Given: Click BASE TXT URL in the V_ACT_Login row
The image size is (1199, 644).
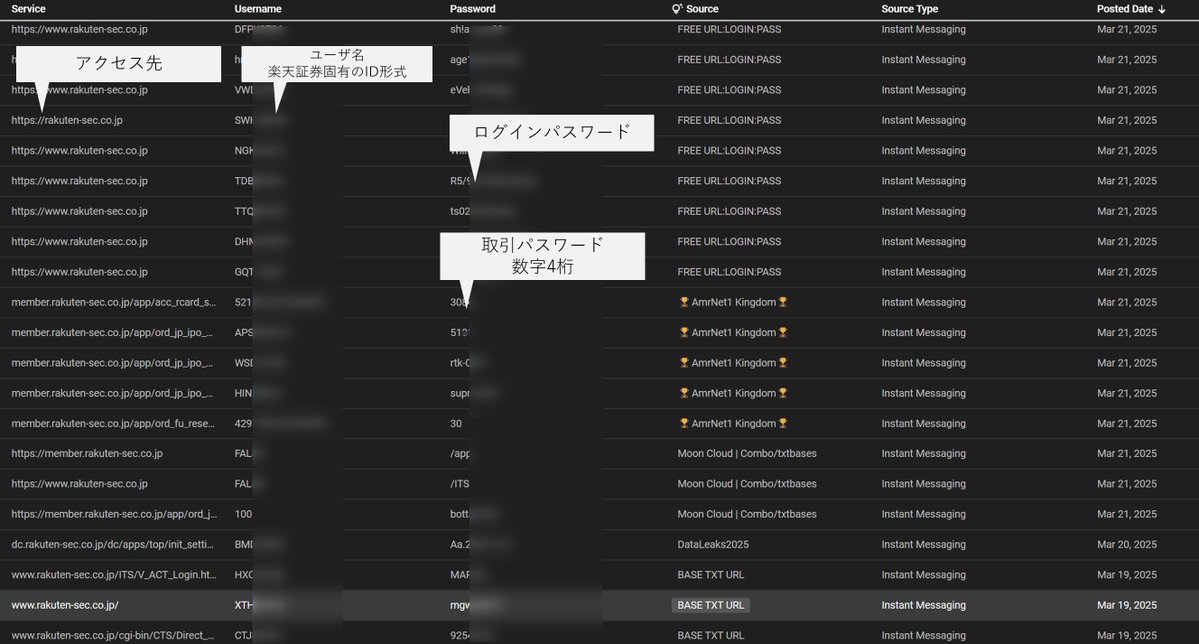Looking at the screenshot, I should point(710,574).
